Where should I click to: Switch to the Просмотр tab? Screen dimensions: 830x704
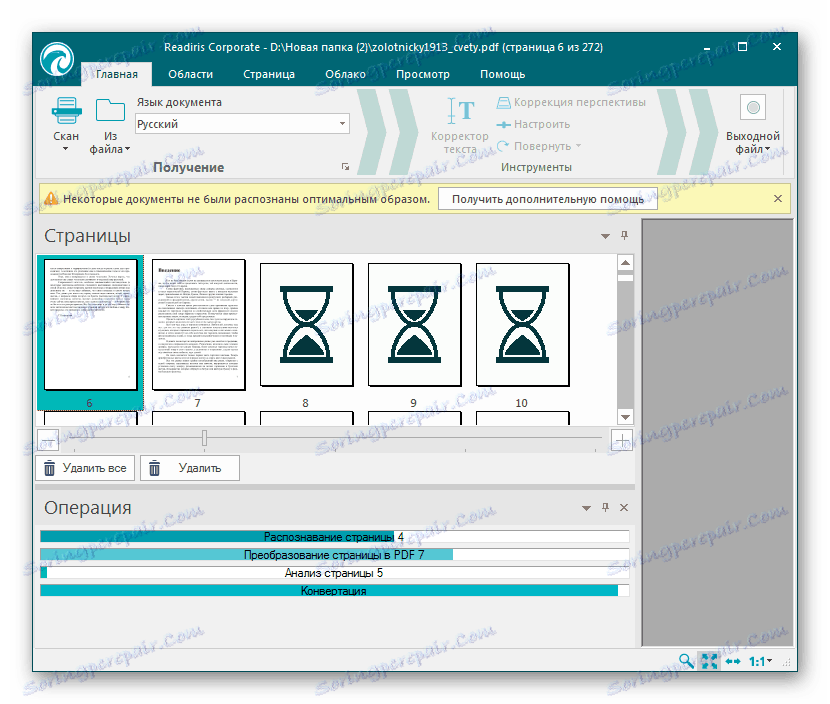[x=423, y=74]
